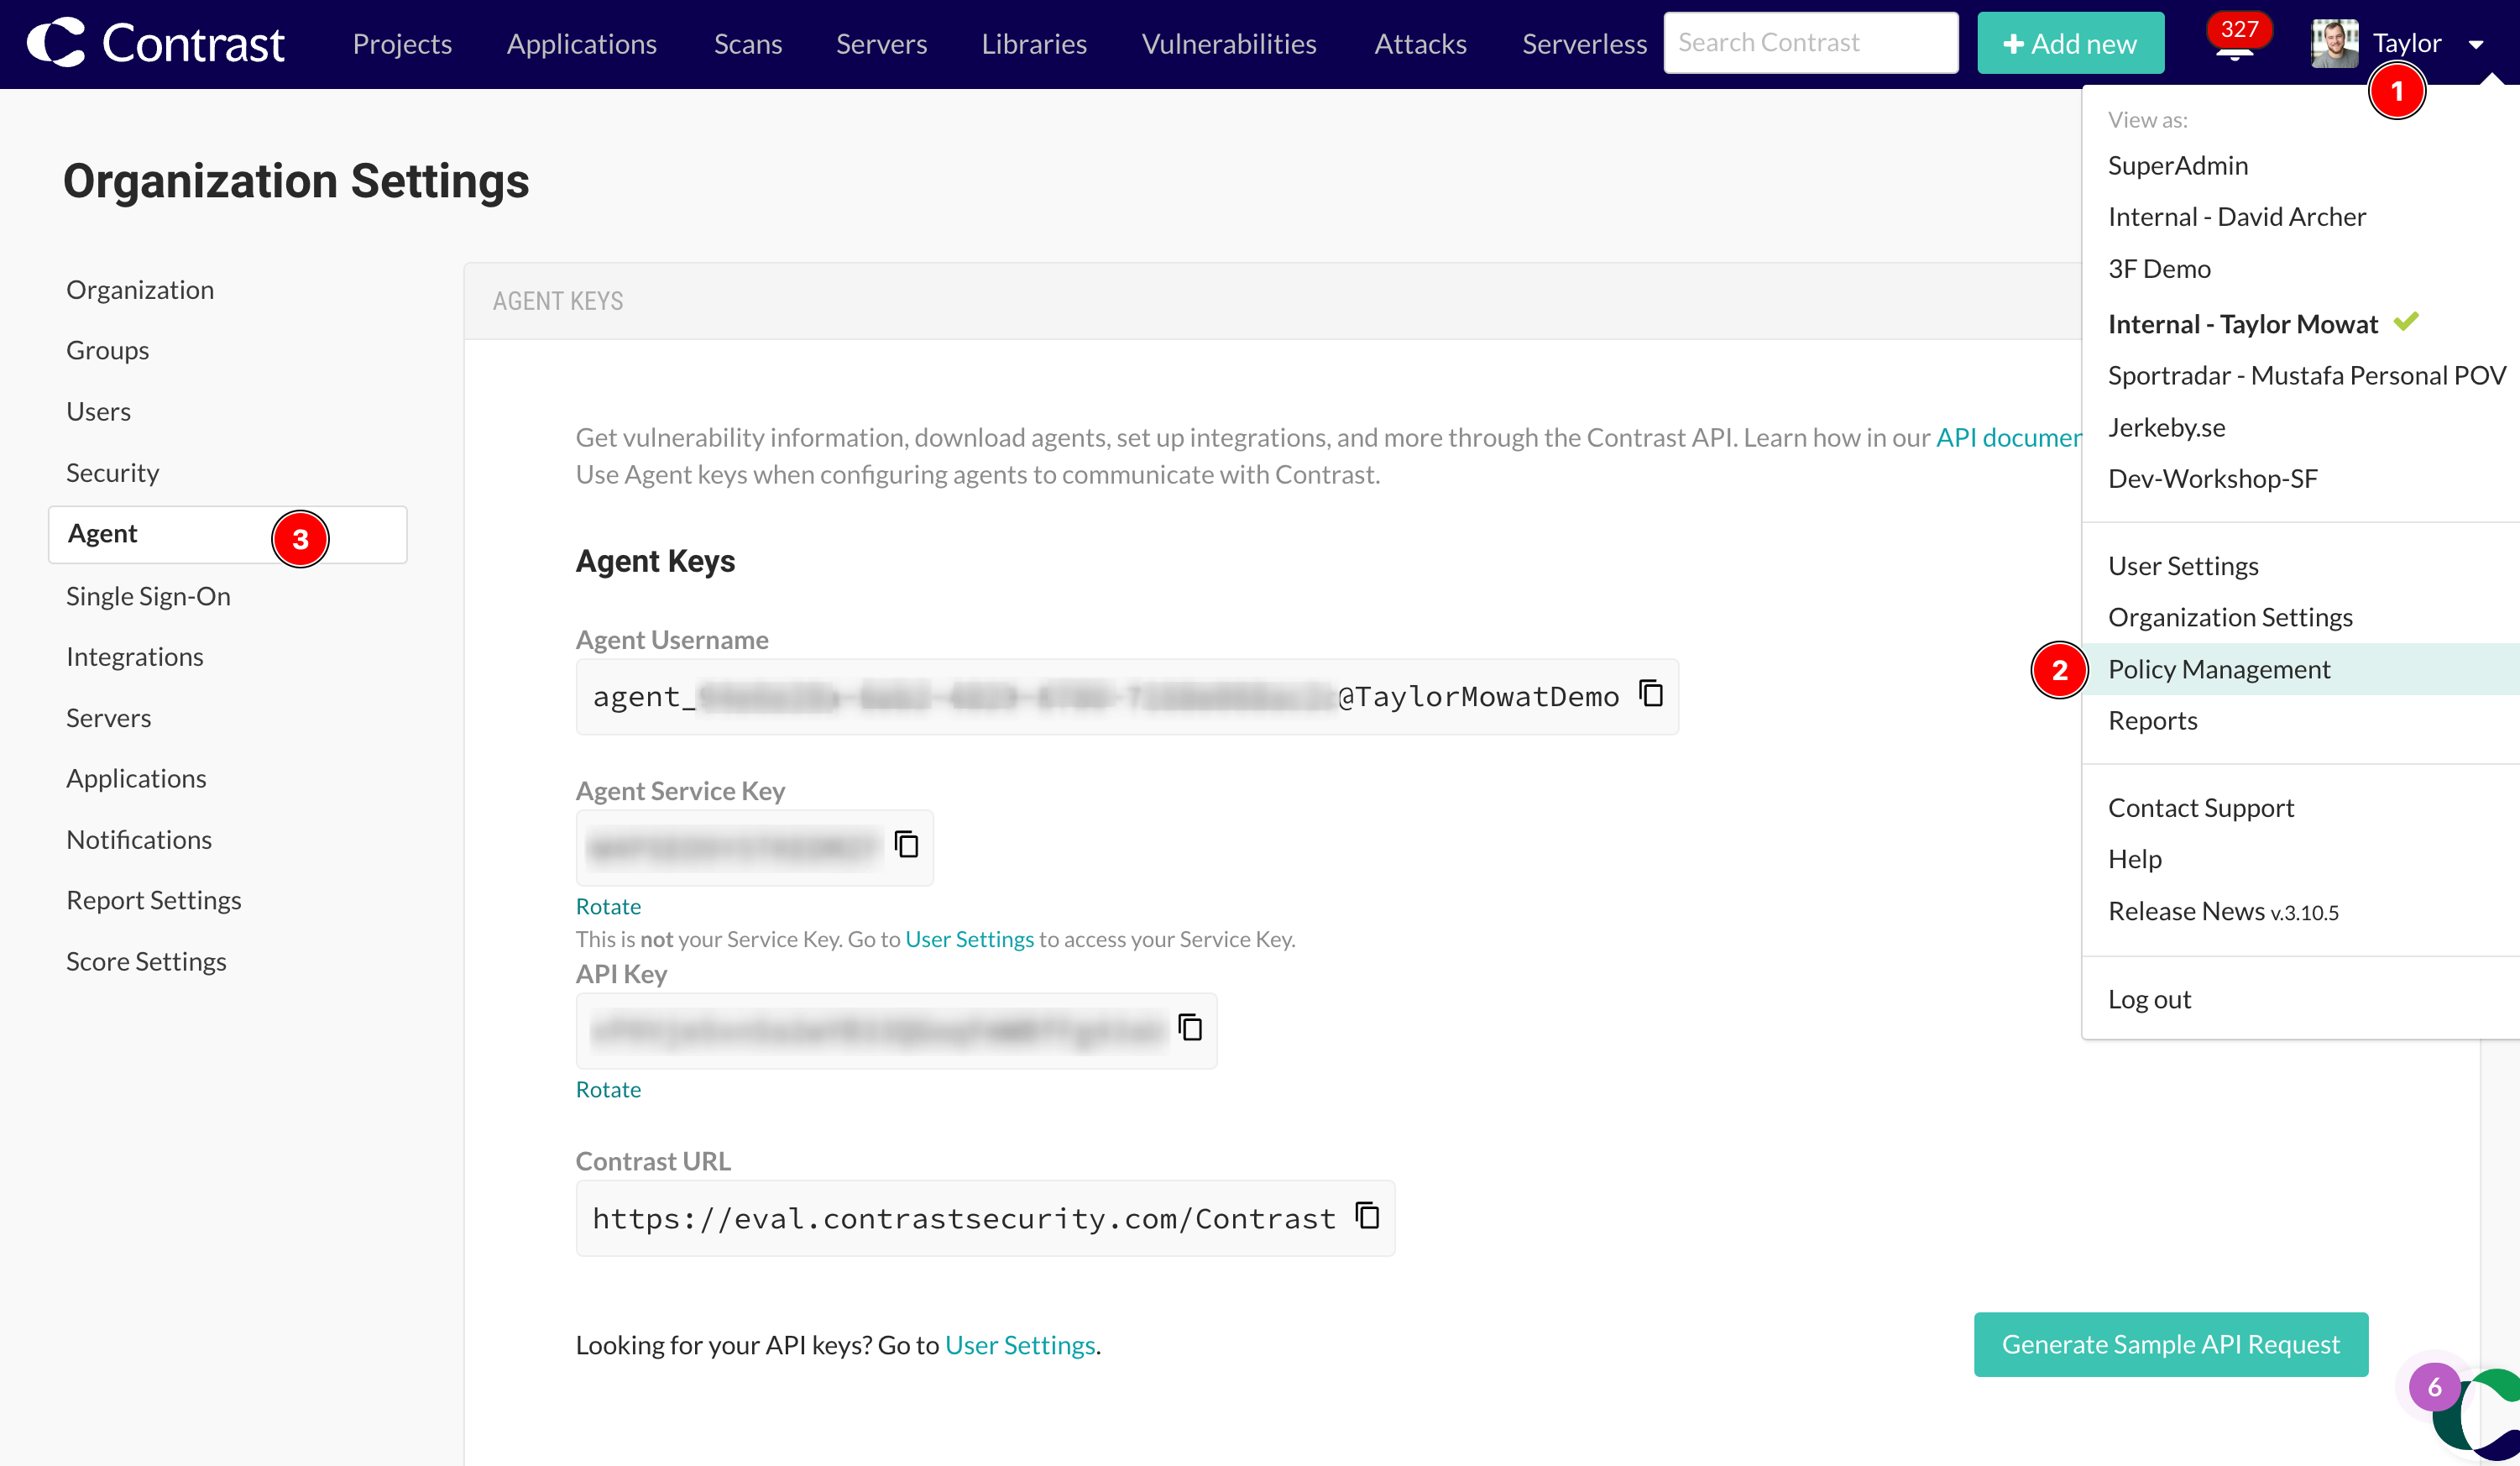2520x1466 pixels.
Task: Focus the Search Contrast field
Action: 1810,43
